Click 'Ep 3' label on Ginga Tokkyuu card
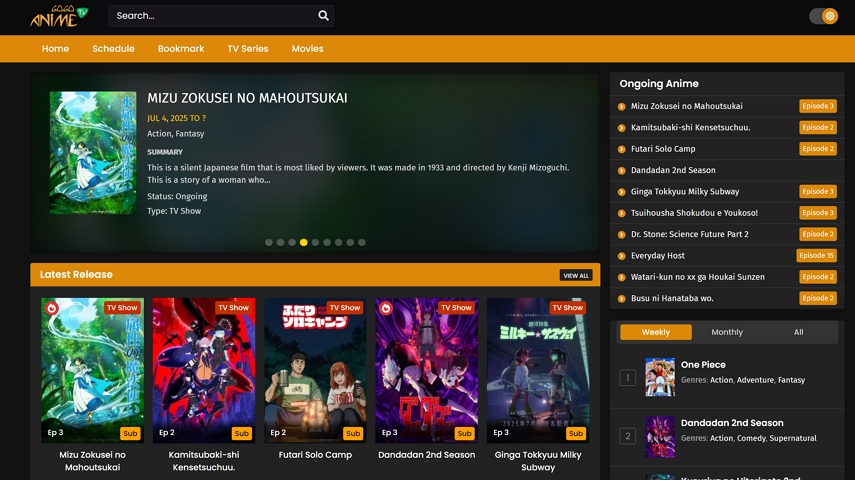855x480 pixels. pos(501,432)
